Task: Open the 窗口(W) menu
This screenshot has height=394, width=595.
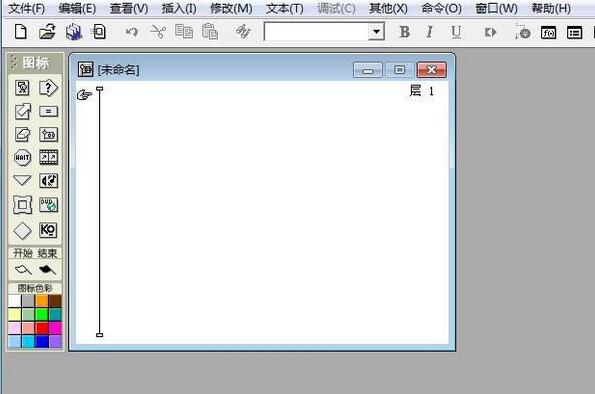Action: (x=496, y=8)
